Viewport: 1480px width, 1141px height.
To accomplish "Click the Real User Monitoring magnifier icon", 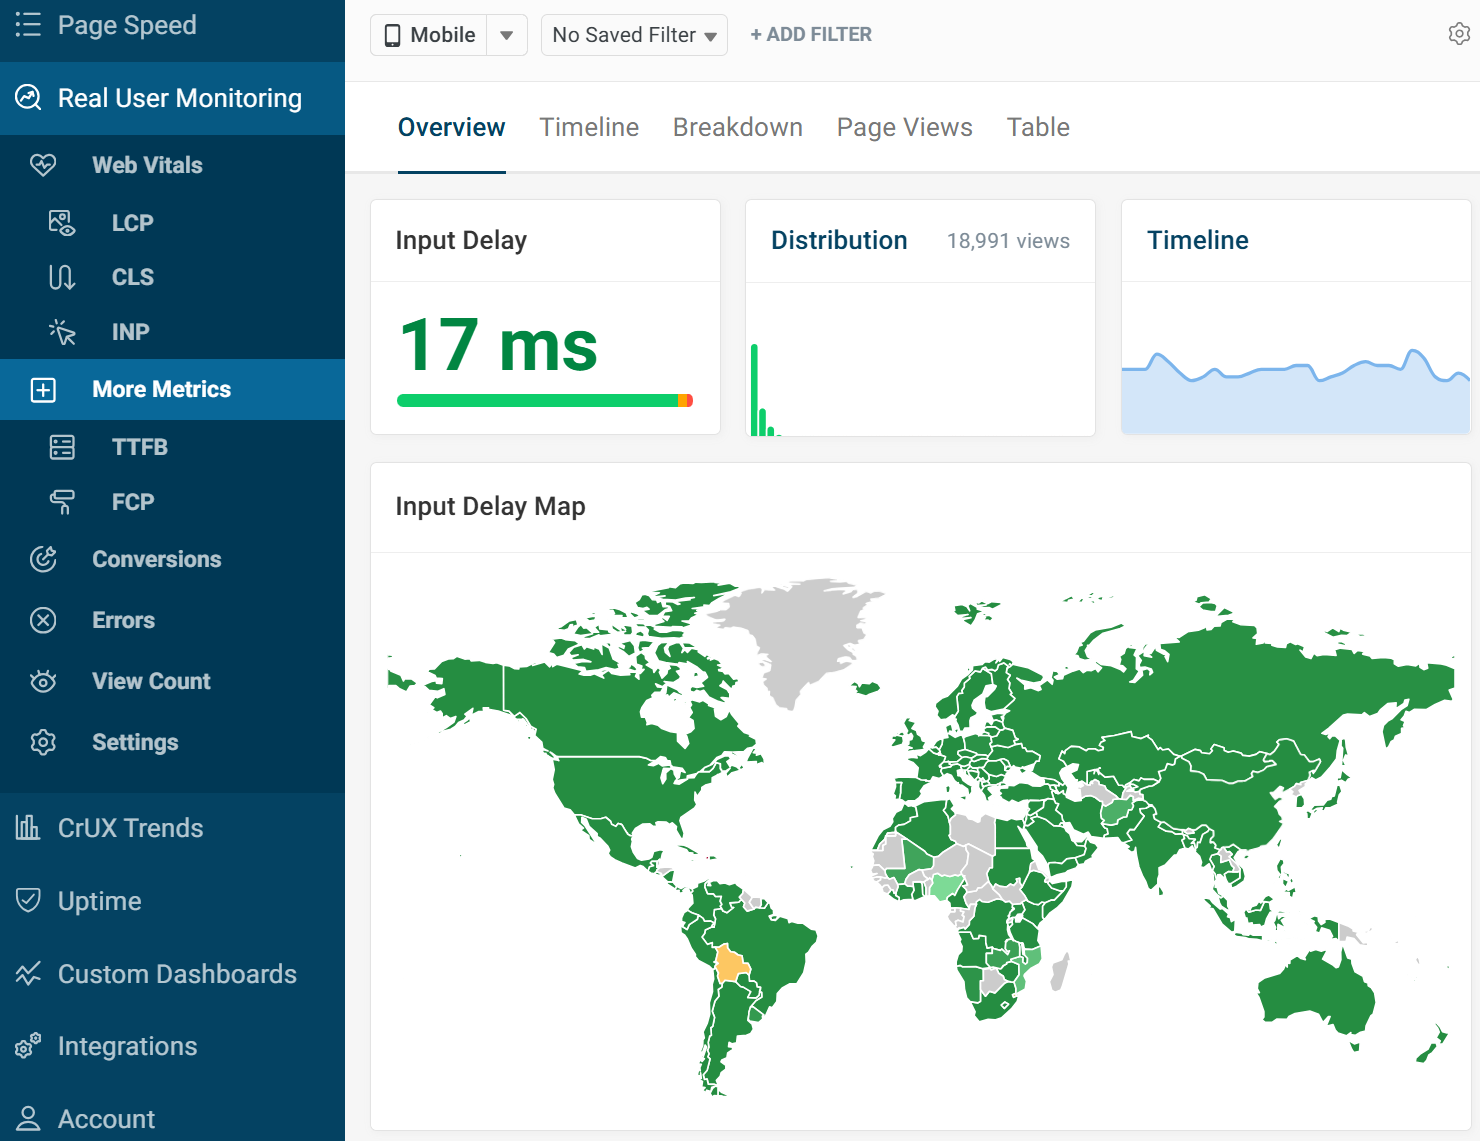I will tap(28, 98).
